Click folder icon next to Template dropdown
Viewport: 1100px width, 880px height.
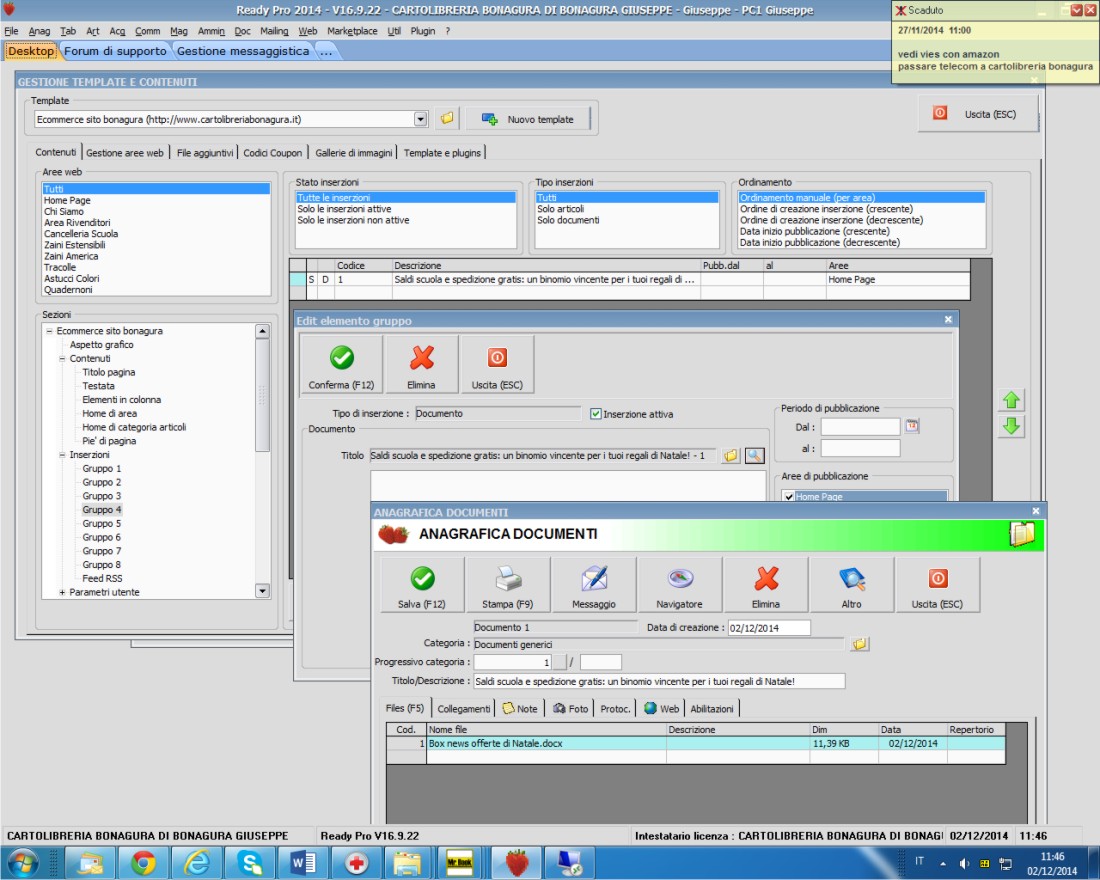447,119
